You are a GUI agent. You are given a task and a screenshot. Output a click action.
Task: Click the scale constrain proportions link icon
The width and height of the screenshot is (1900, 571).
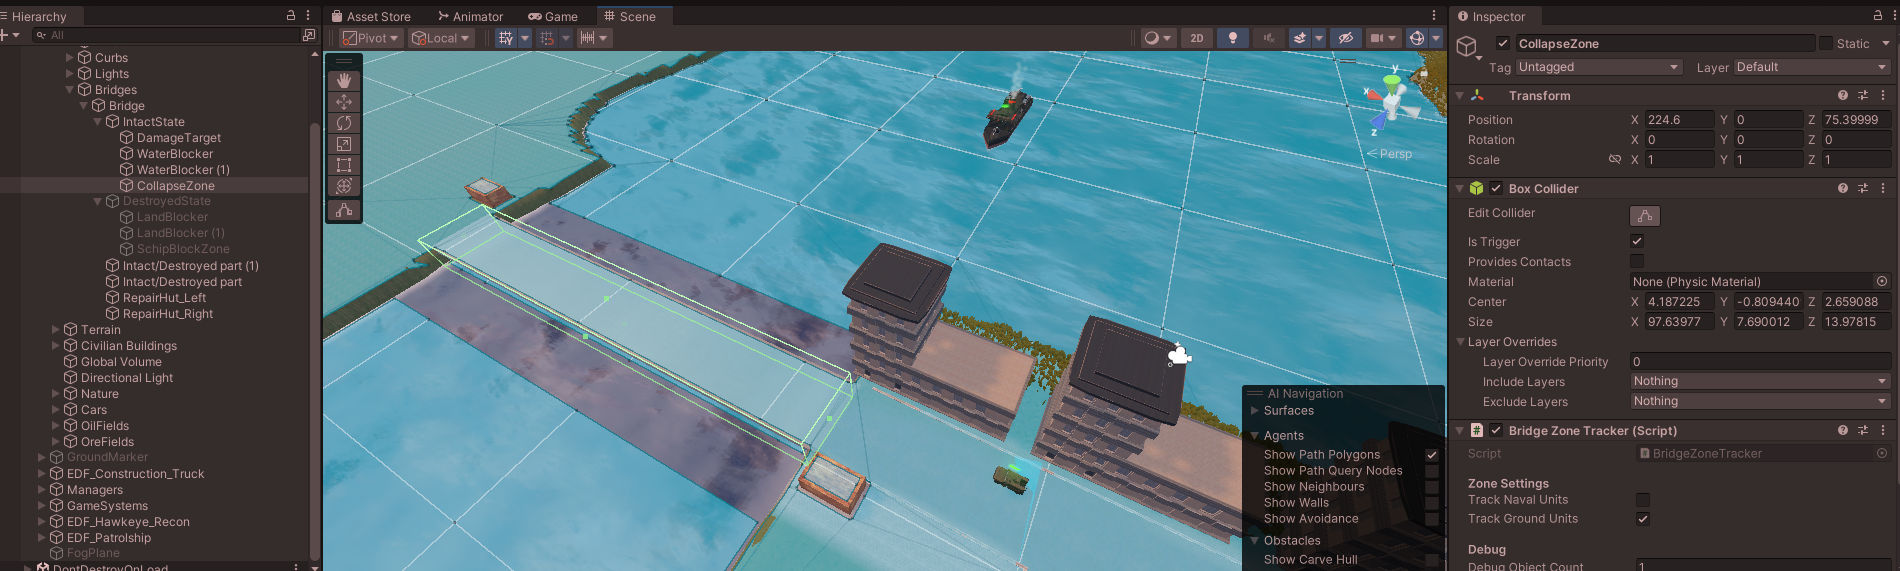1614,159
